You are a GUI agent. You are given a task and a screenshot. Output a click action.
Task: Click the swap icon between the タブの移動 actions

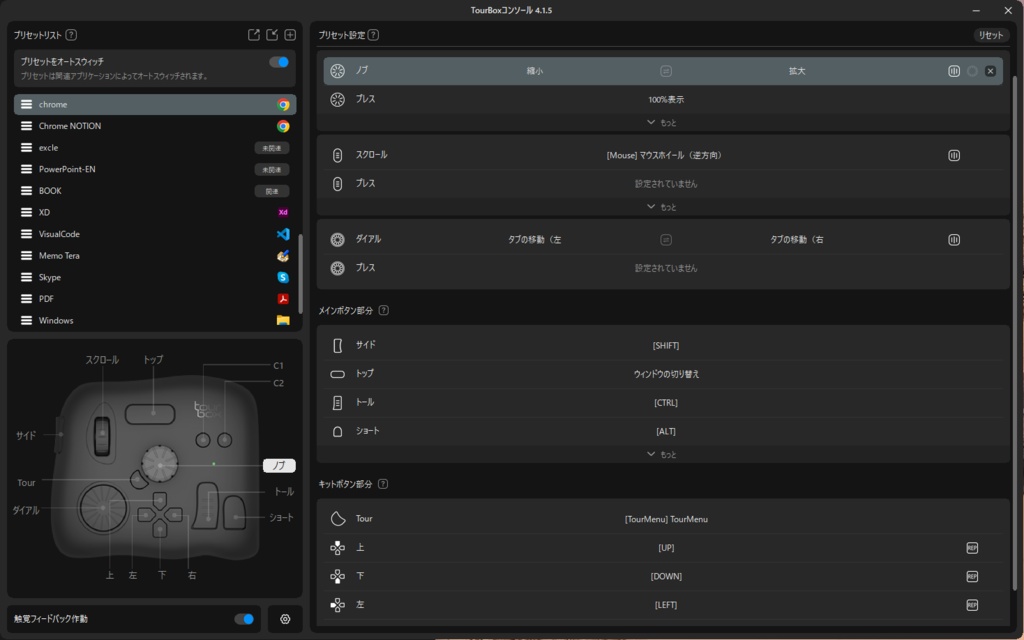[x=665, y=240]
